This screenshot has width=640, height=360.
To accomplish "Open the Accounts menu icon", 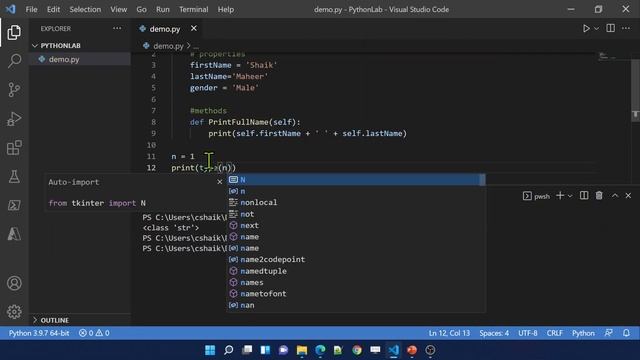I will (x=14, y=283).
